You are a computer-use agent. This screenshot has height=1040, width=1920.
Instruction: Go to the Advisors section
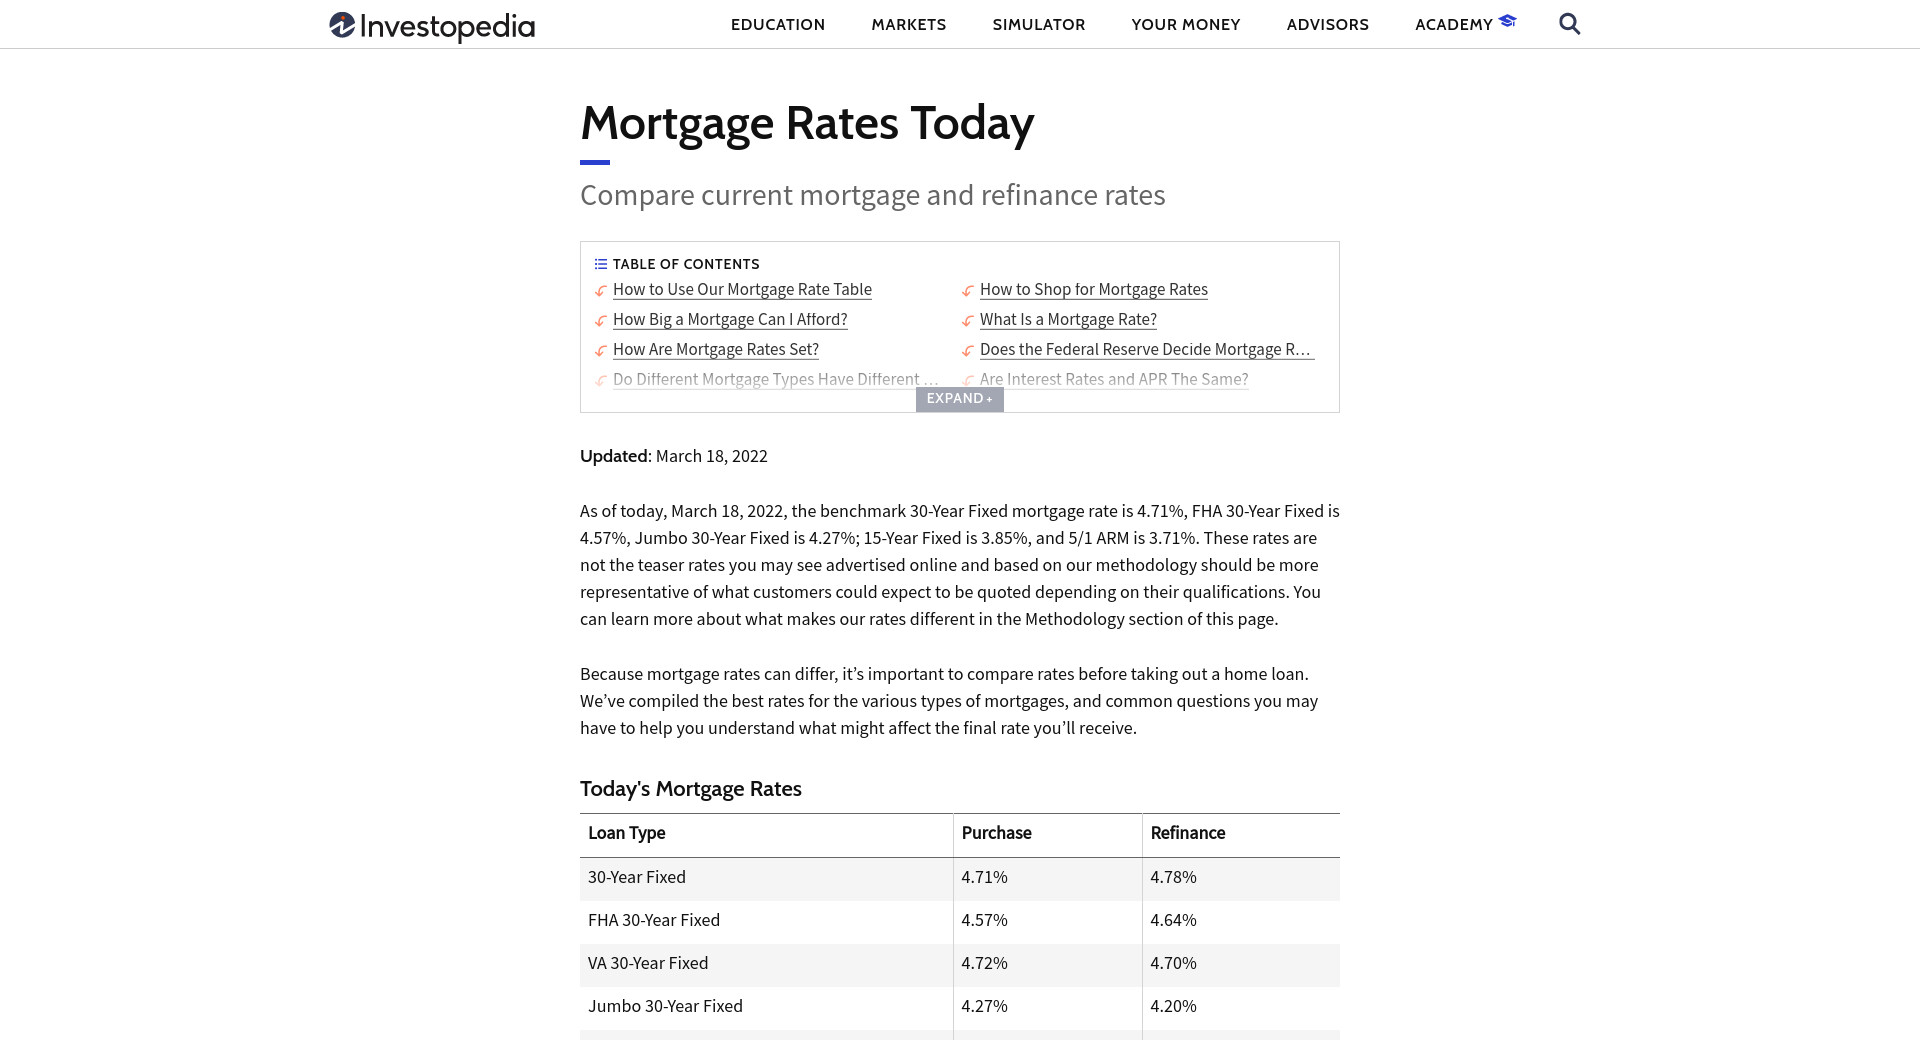pyautogui.click(x=1327, y=25)
